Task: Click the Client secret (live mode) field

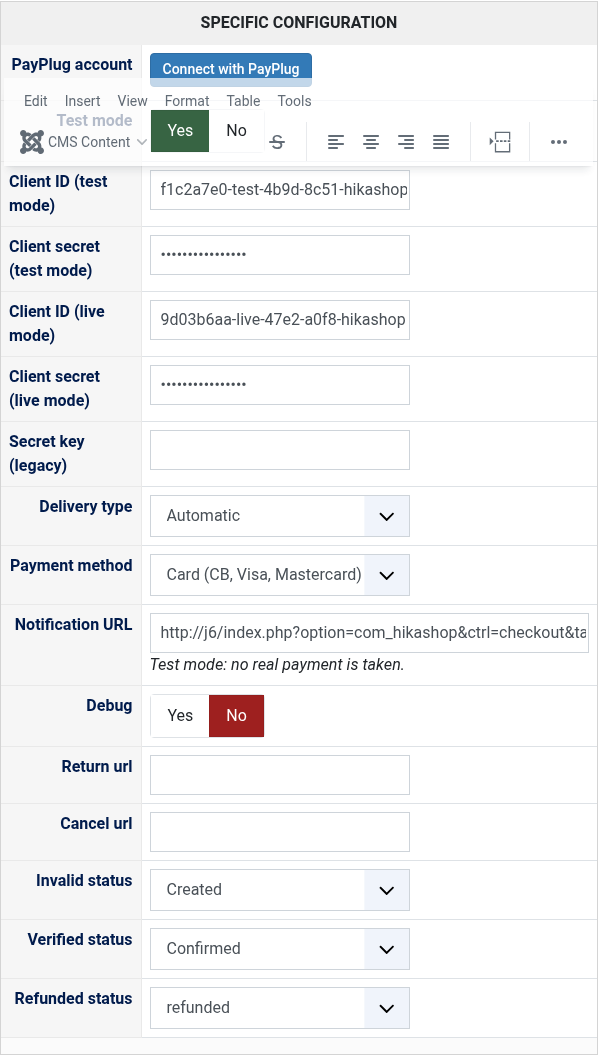Action: coord(280,385)
